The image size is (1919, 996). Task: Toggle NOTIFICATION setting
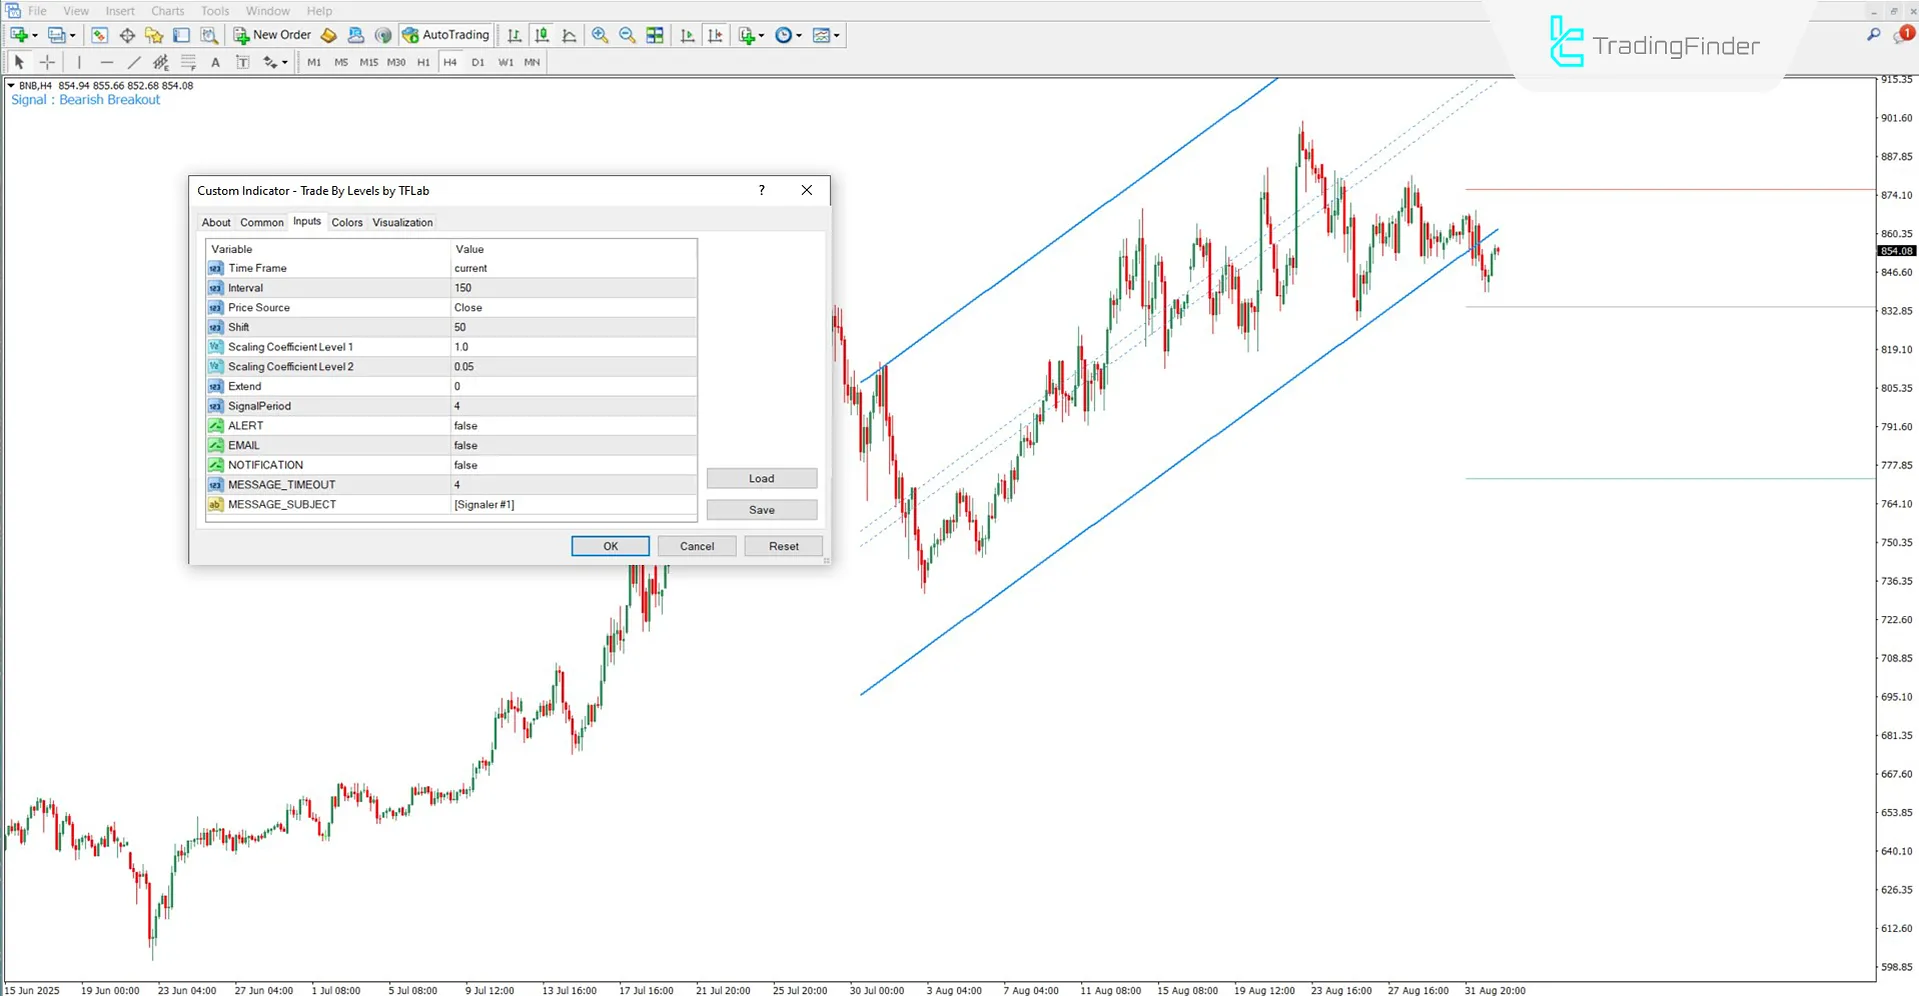point(575,464)
